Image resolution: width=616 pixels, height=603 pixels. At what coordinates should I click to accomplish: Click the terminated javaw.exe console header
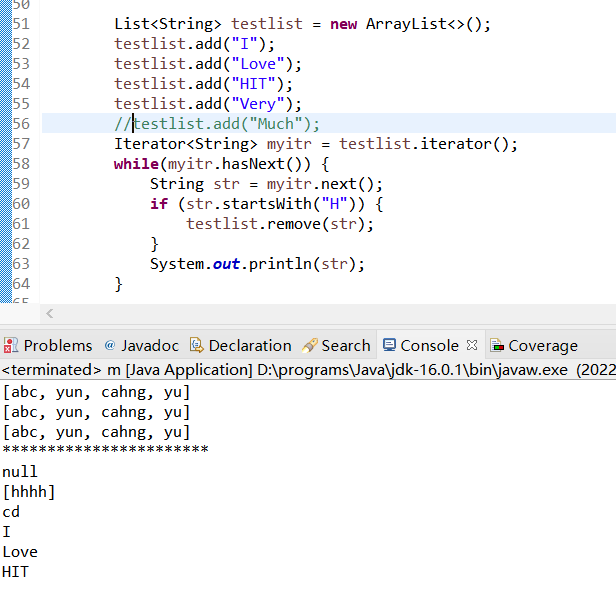pyautogui.click(x=308, y=370)
